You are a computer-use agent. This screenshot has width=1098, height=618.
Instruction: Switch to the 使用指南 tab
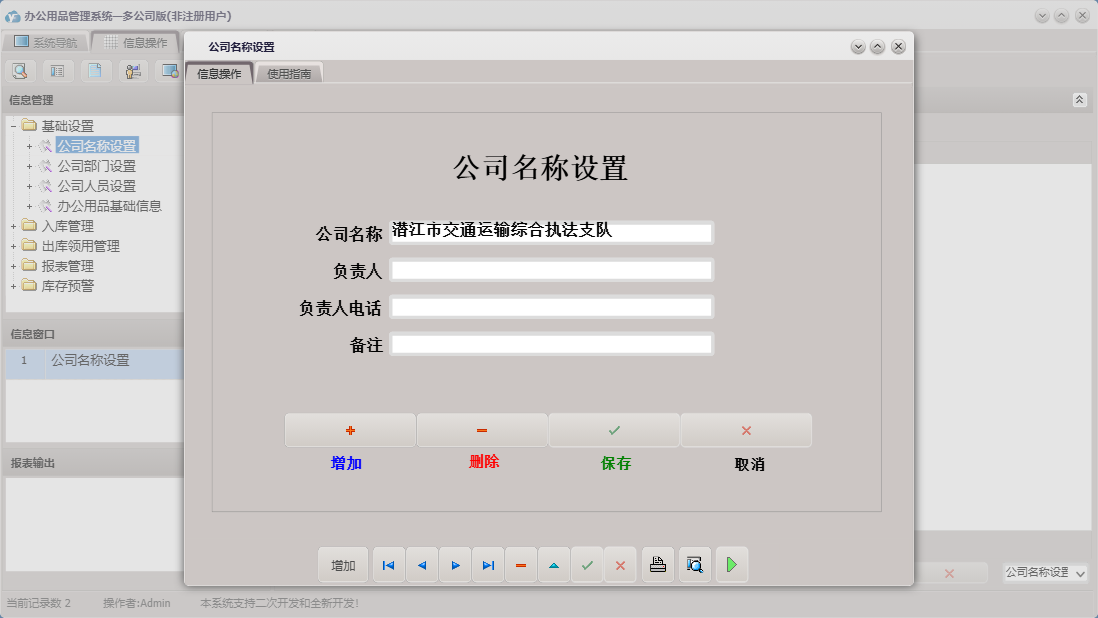tap(290, 72)
